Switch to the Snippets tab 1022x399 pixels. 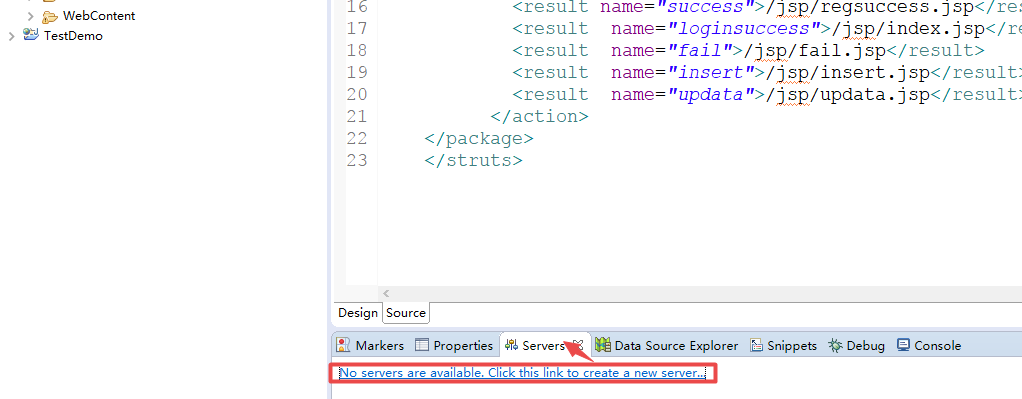[783, 346]
